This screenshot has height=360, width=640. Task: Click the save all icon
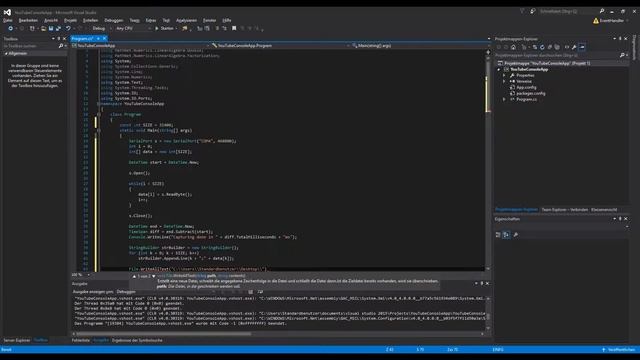(58, 28)
